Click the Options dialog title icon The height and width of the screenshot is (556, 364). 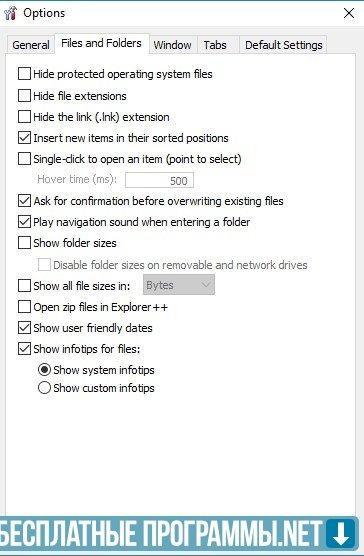(x=10, y=13)
